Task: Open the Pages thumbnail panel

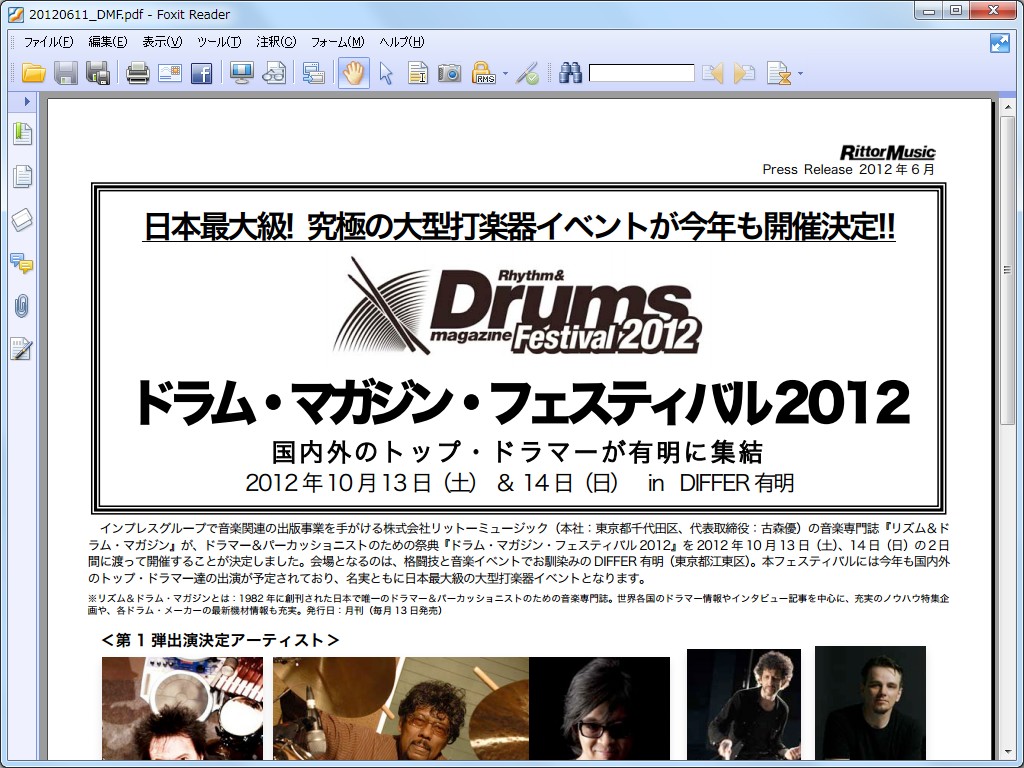Action: click(22, 177)
